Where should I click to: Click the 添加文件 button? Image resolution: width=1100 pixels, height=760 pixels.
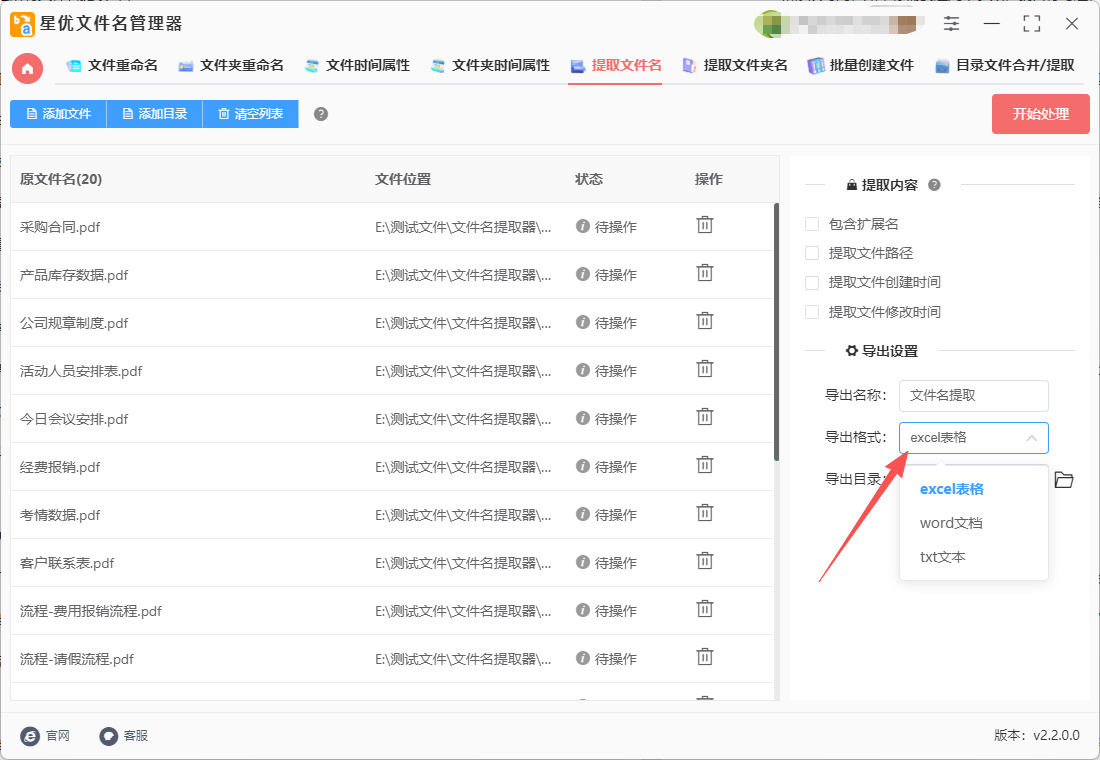tap(58, 114)
